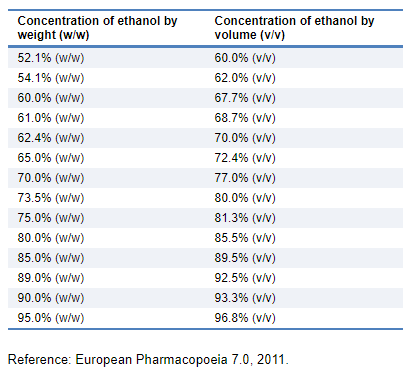The width and height of the screenshot is (409, 371).
Task: Click the 'Concentration of ethanol by volume (v/v)' header
Action: click(294, 28)
